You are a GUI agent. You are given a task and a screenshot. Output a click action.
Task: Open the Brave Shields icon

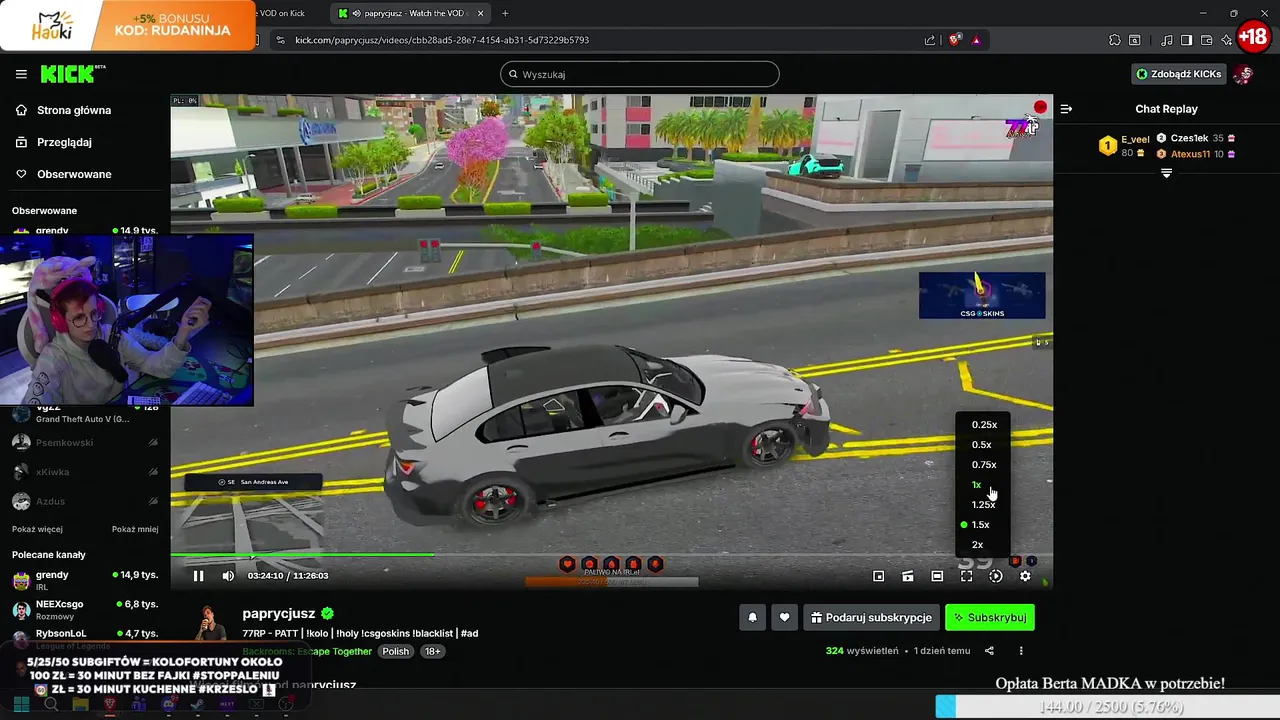tap(955, 40)
